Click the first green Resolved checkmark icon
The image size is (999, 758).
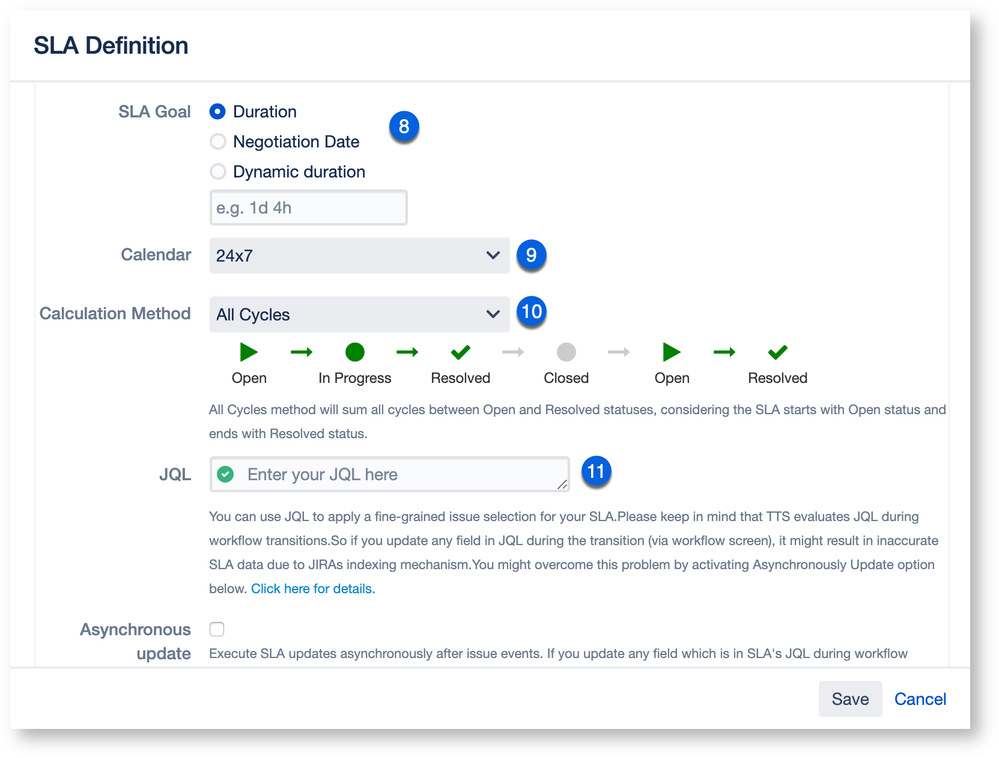coord(461,352)
